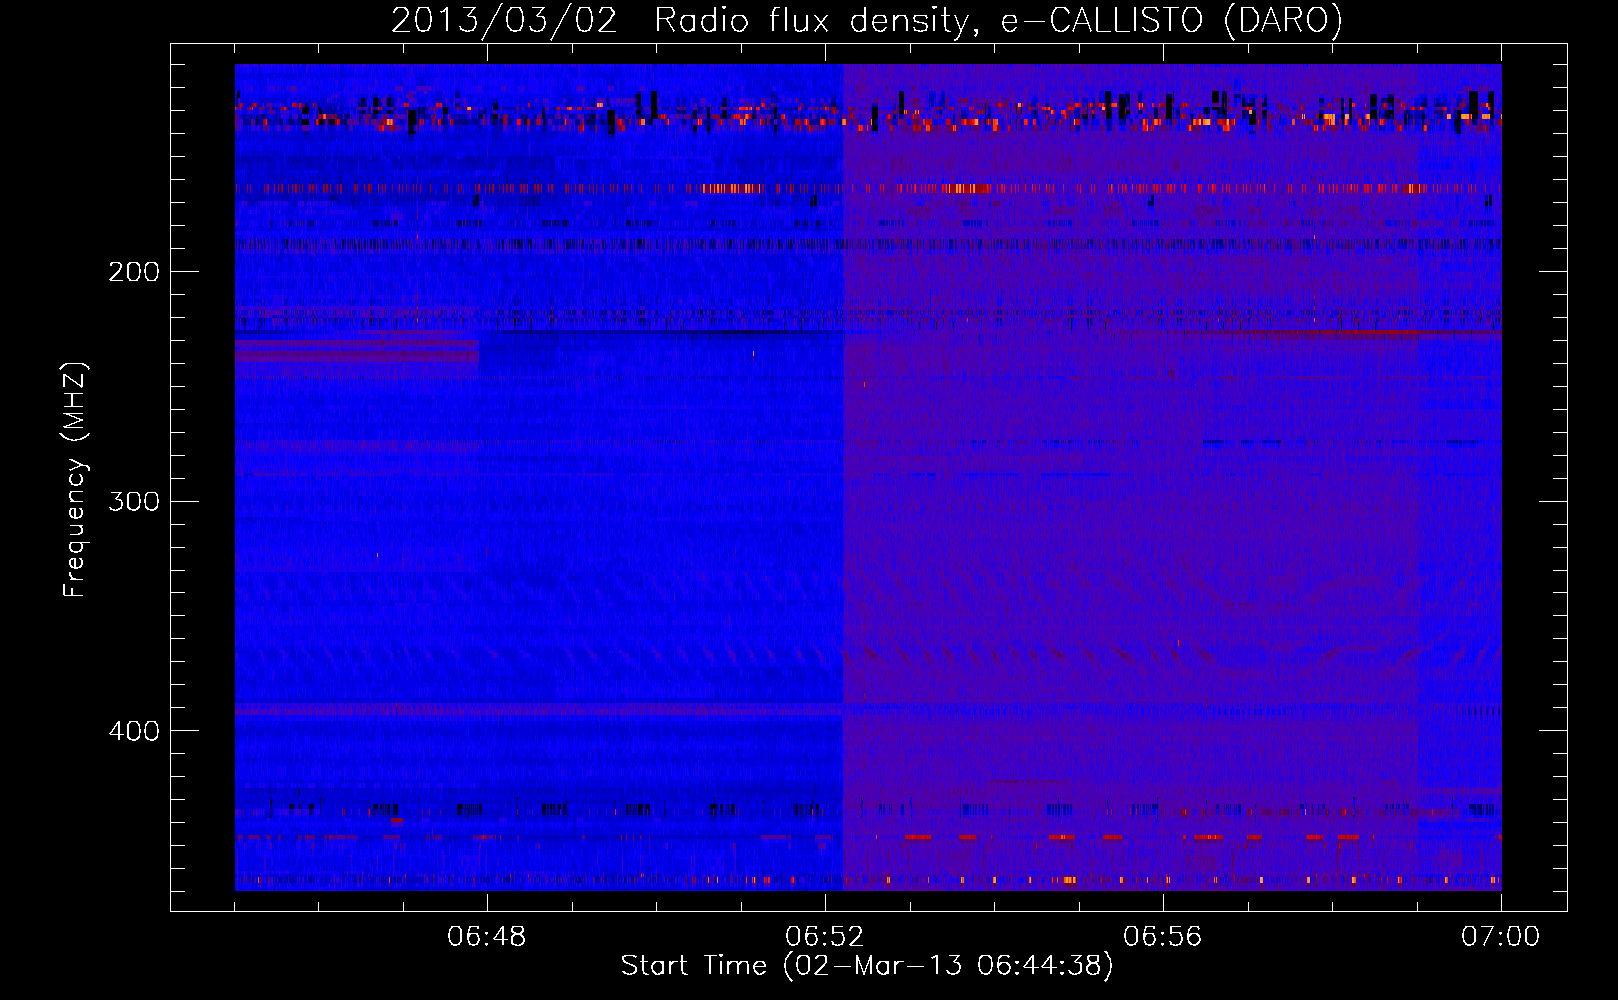Click the "Frequency (MHZ)" axis label
Screen dimensions: 1618x1000
coord(75,480)
